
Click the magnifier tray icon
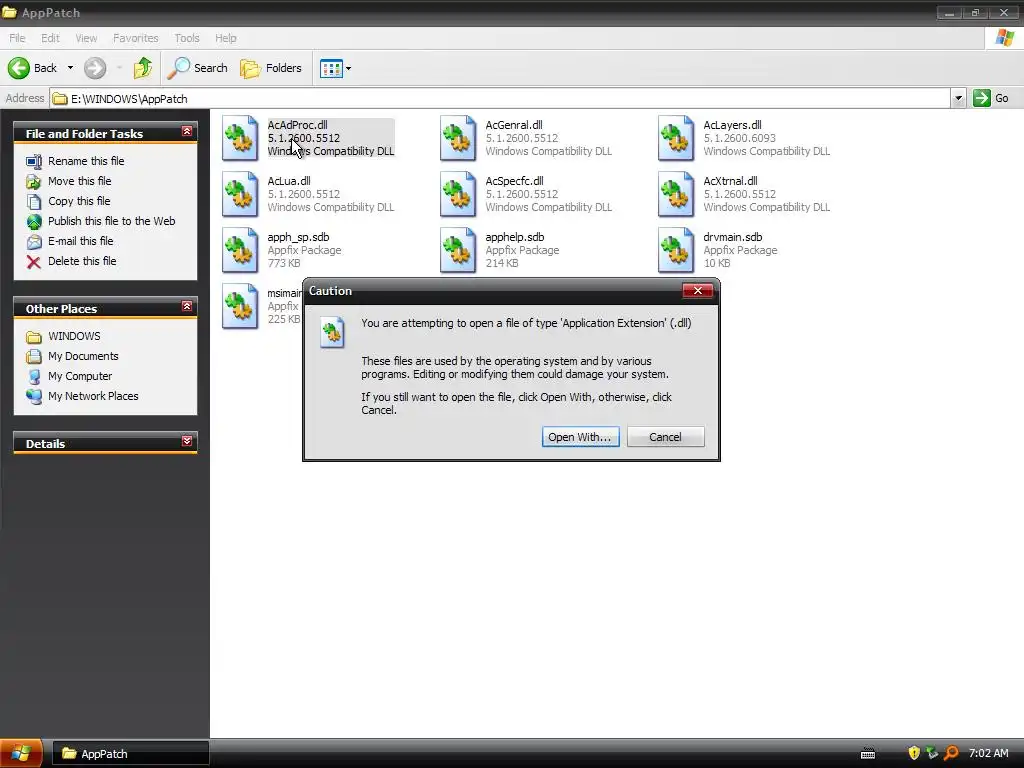pos(951,753)
